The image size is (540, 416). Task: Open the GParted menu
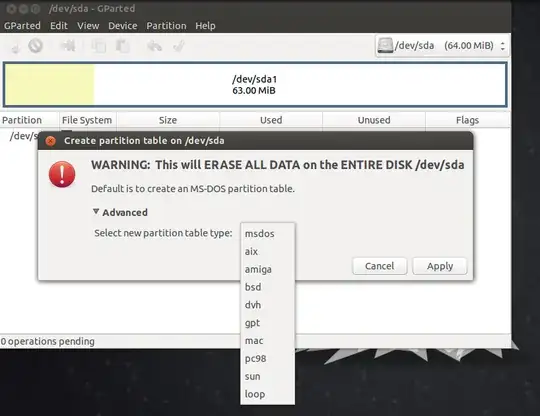22,26
